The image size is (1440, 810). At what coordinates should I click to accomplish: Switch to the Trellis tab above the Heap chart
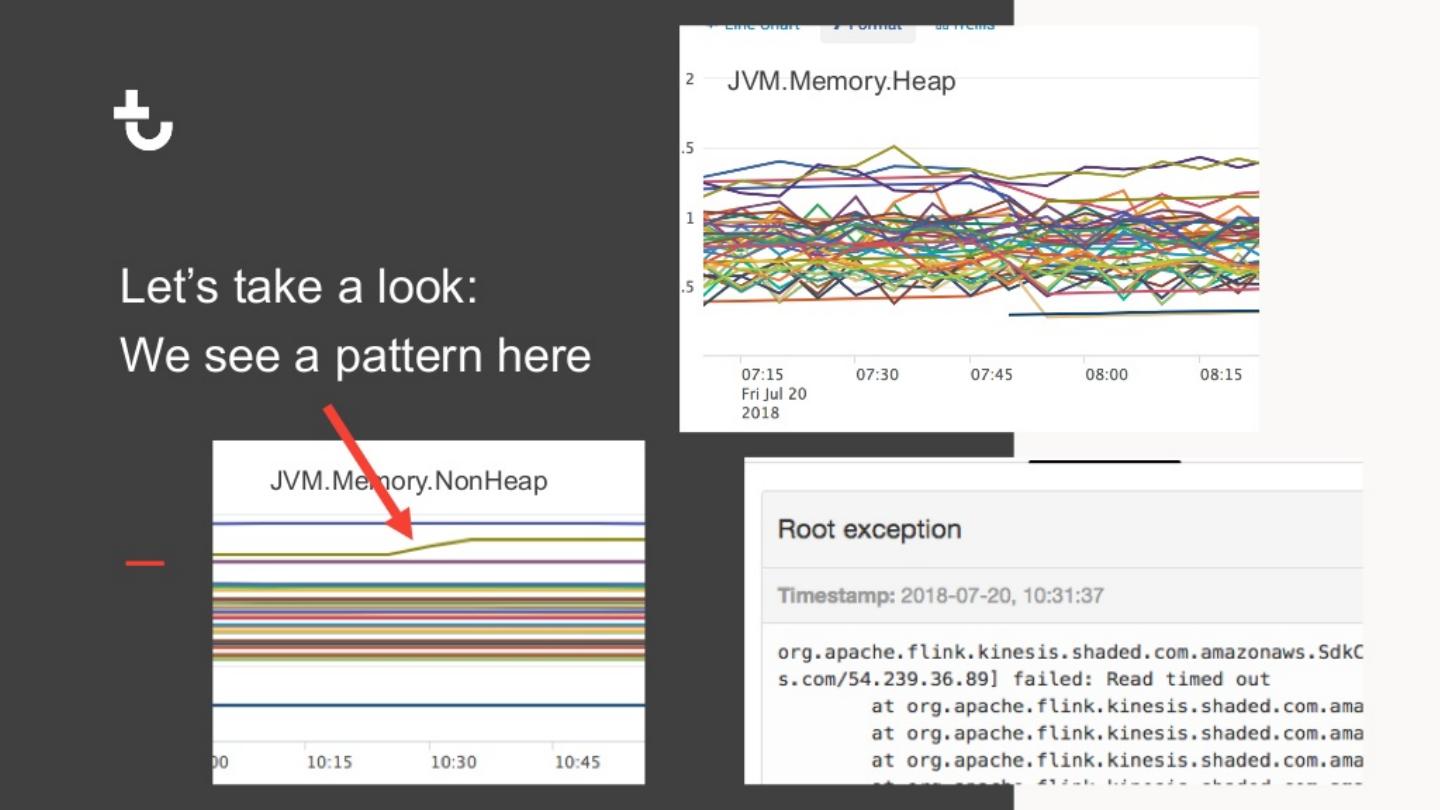coord(965,27)
